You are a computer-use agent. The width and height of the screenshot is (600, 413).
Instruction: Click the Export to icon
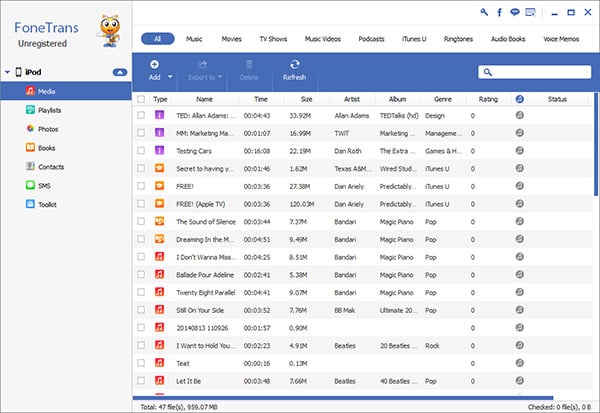(202, 64)
